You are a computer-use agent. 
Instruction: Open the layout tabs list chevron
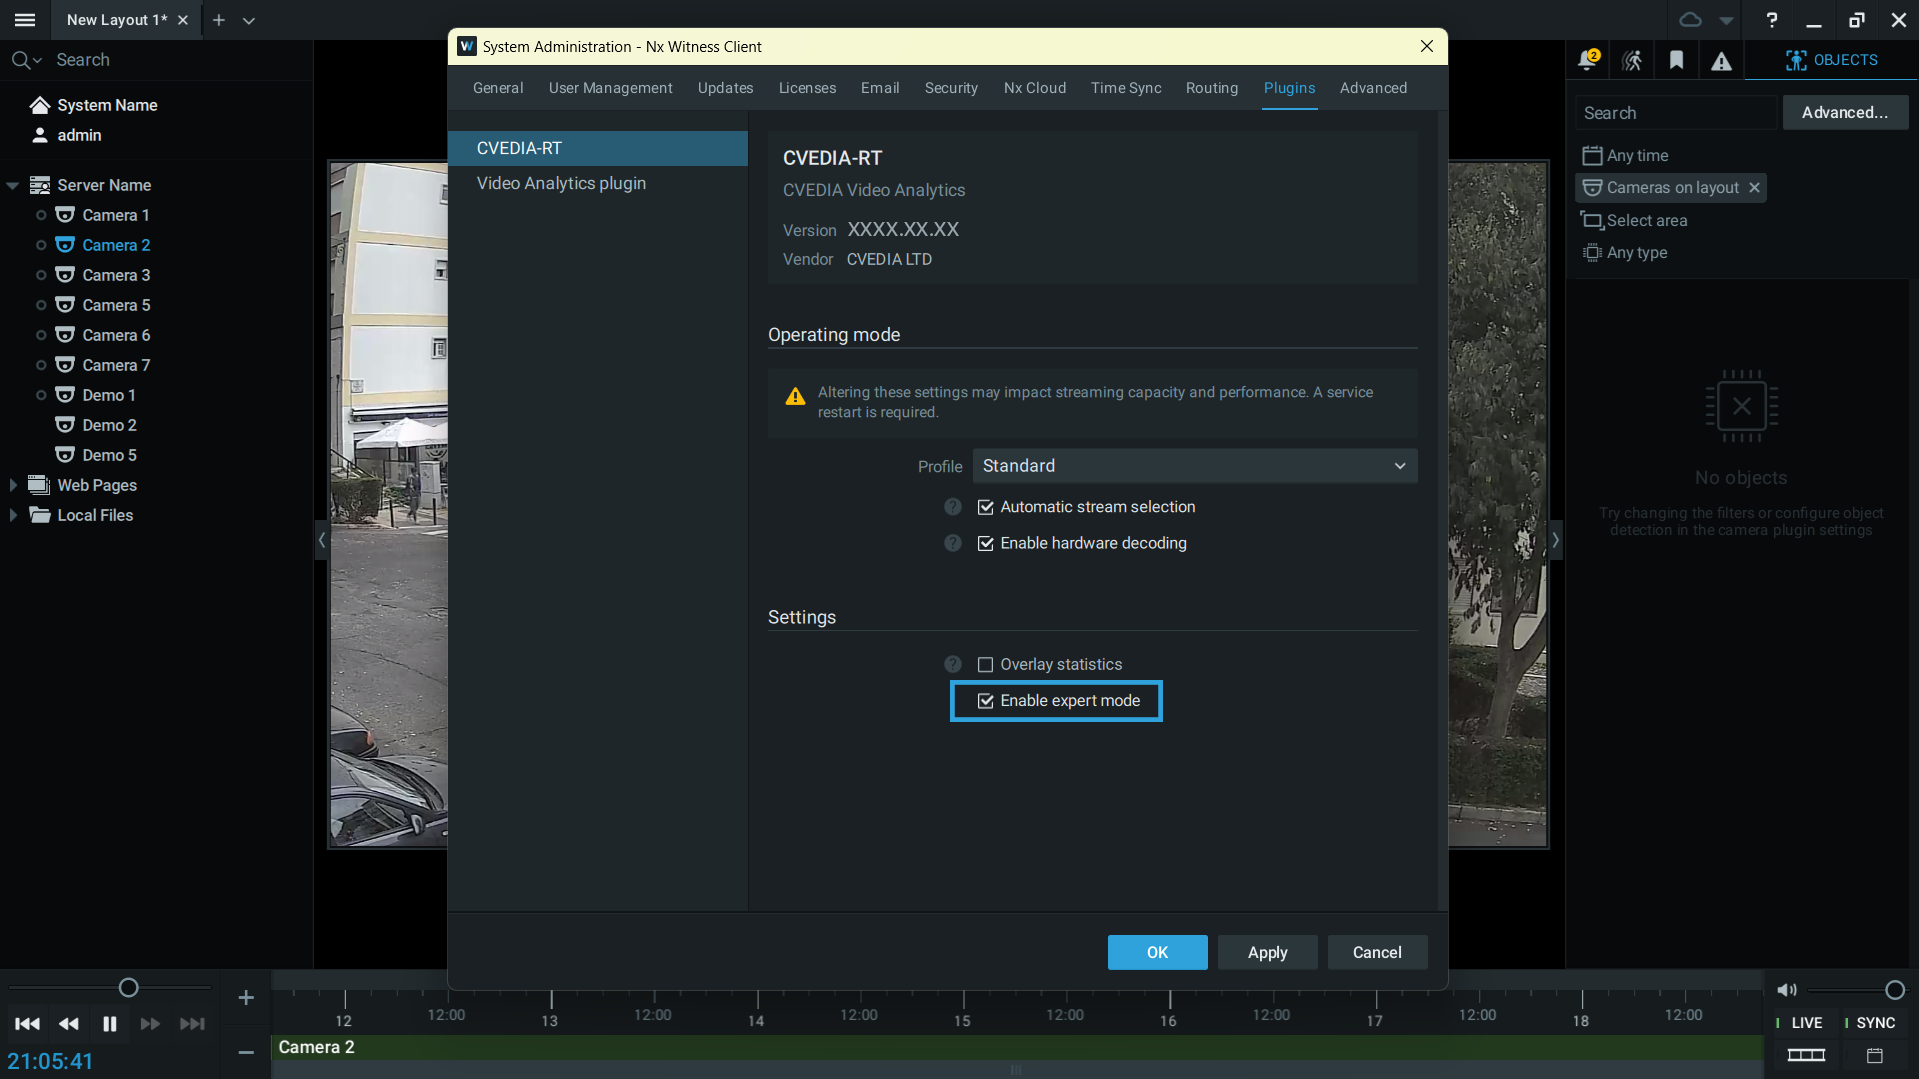(249, 20)
